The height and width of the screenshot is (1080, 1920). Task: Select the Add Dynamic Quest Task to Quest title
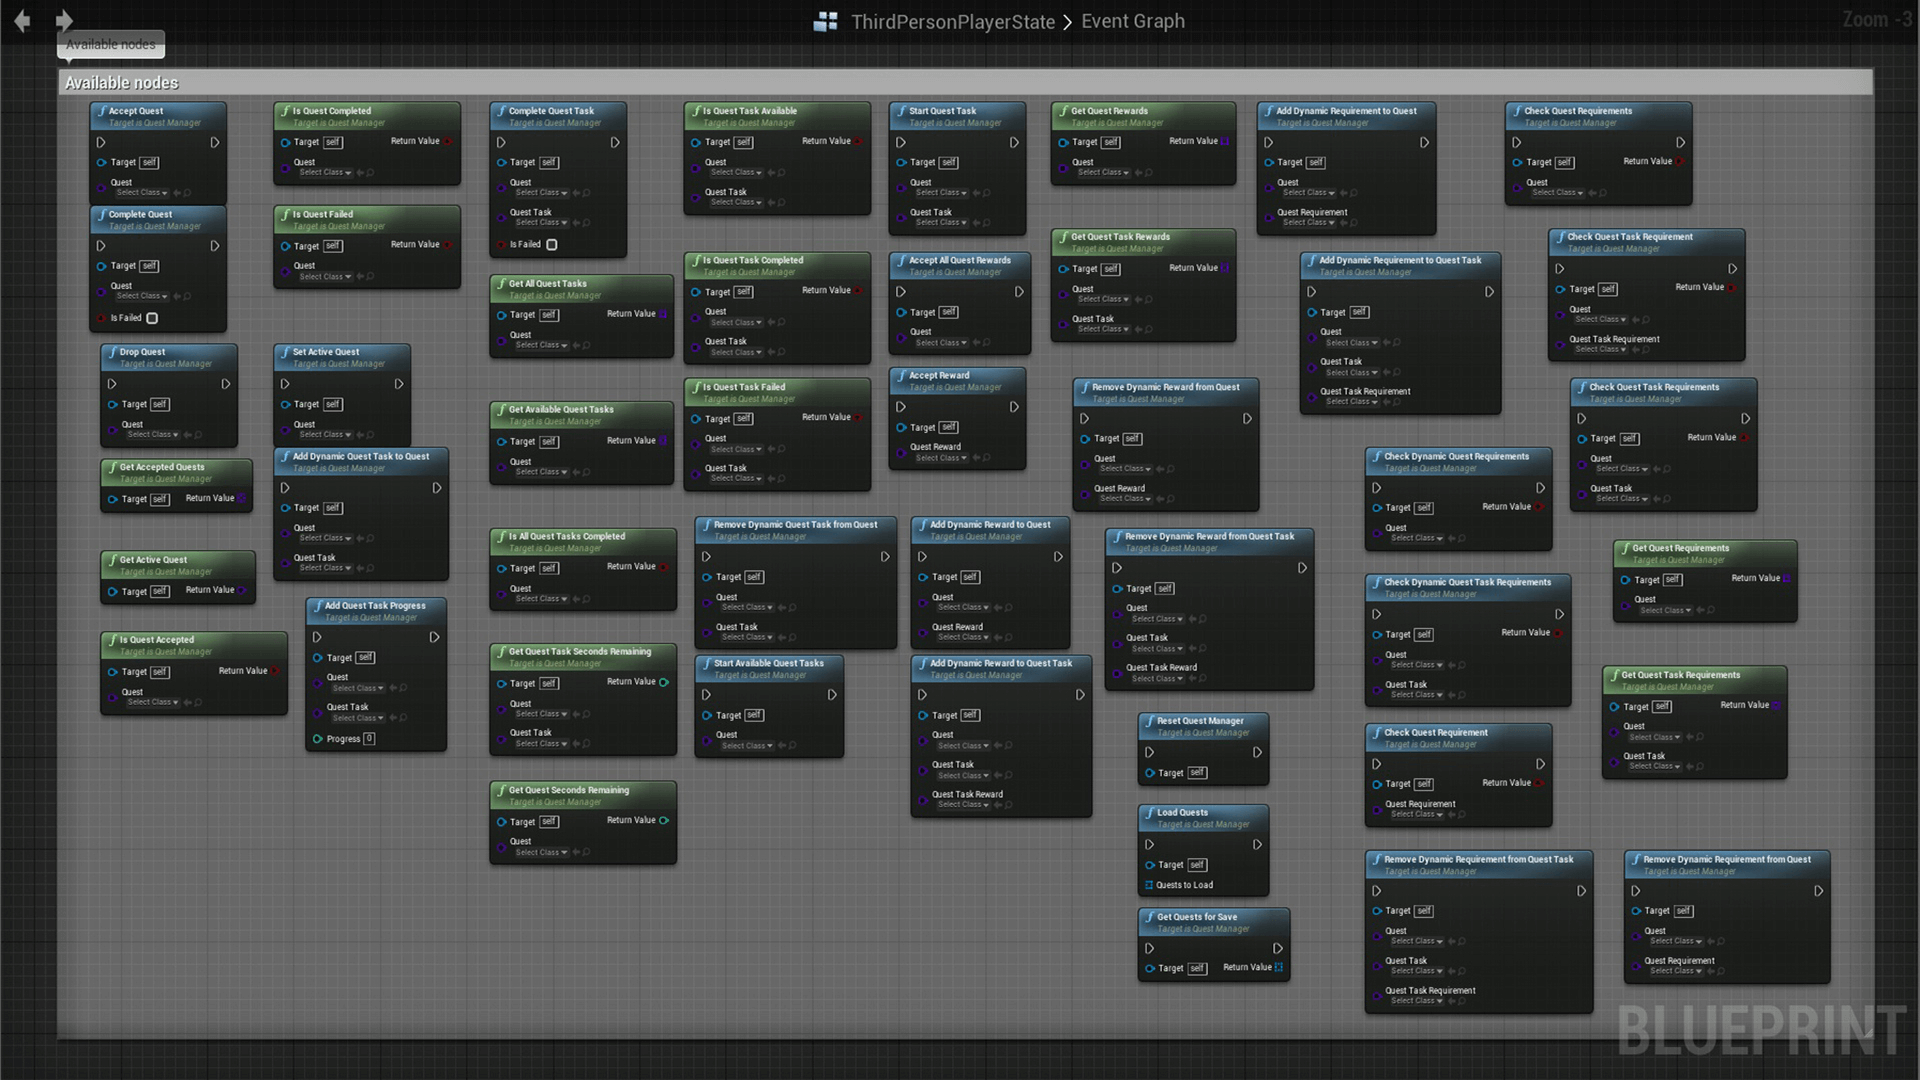[x=361, y=456]
